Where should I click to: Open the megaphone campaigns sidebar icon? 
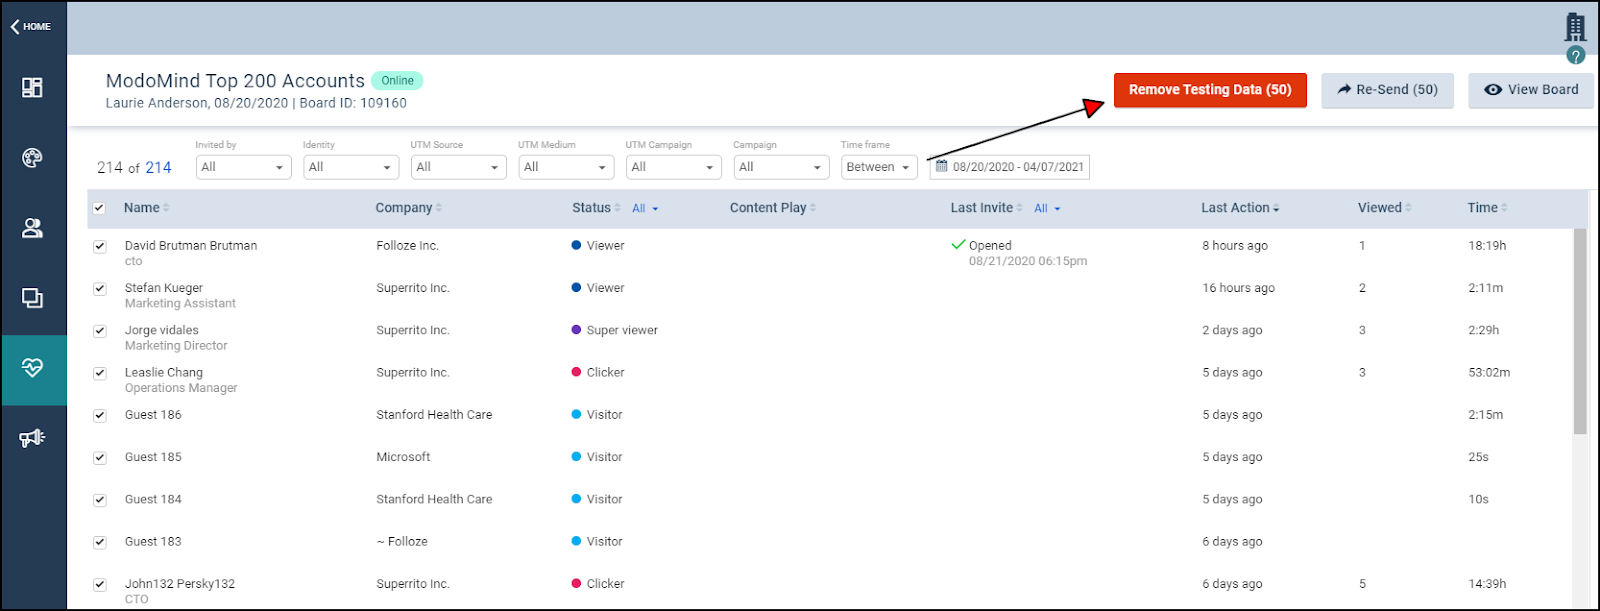click(32, 438)
